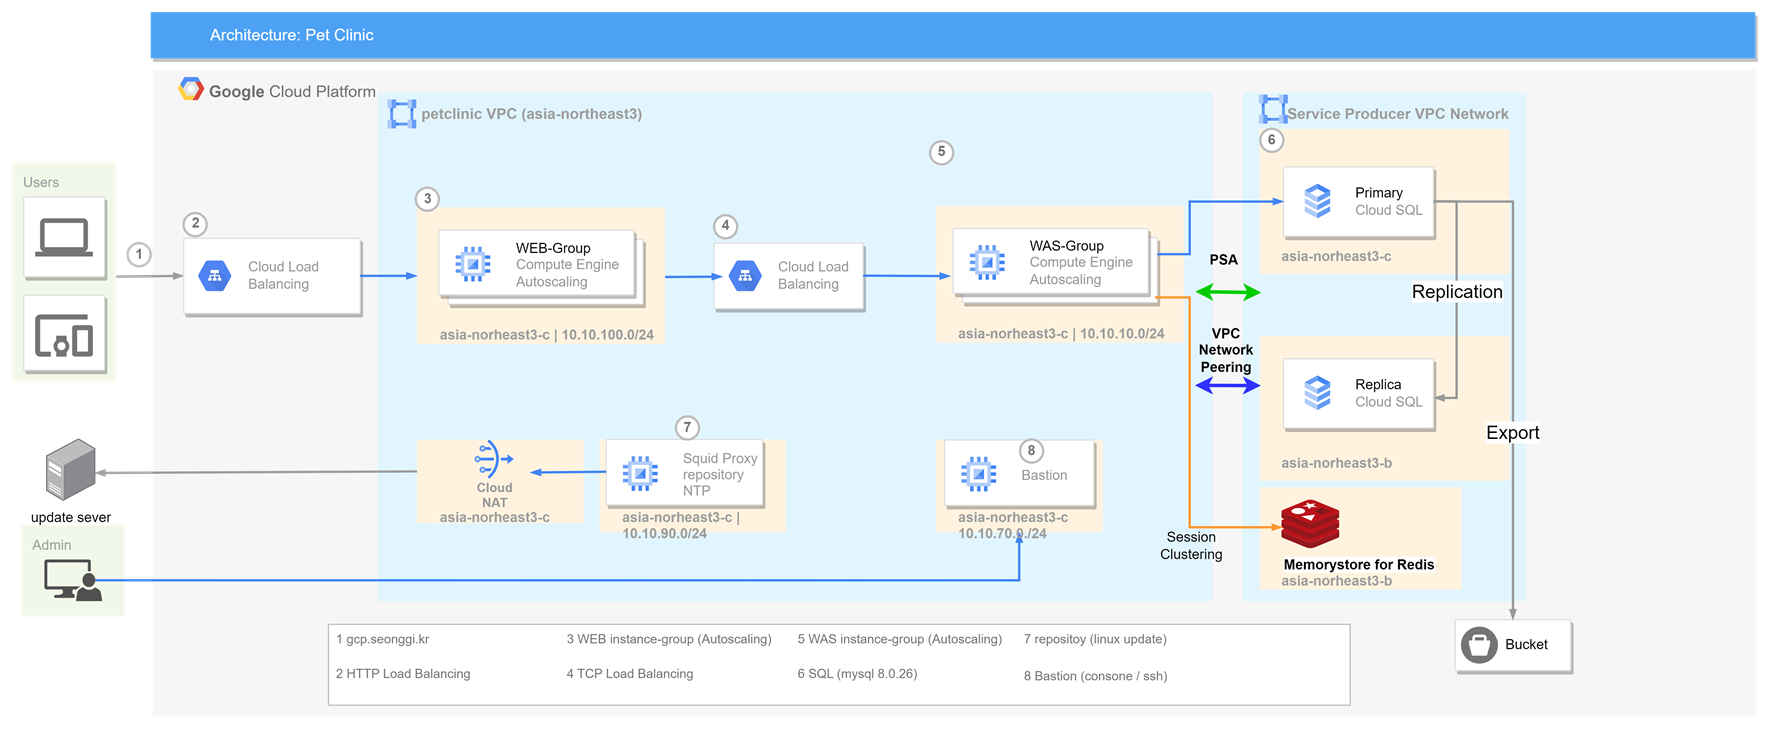The width and height of the screenshot is (1771, 730).
Task: Select the Replica Cloud SQL stack icon
Action: point(1318,393)
